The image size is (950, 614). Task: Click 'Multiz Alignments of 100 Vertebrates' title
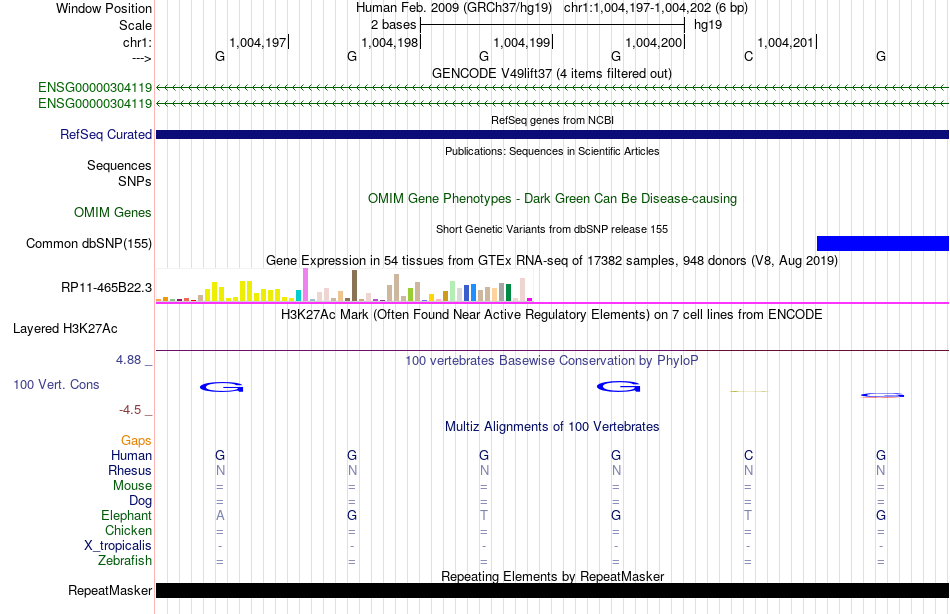point(552,427)
